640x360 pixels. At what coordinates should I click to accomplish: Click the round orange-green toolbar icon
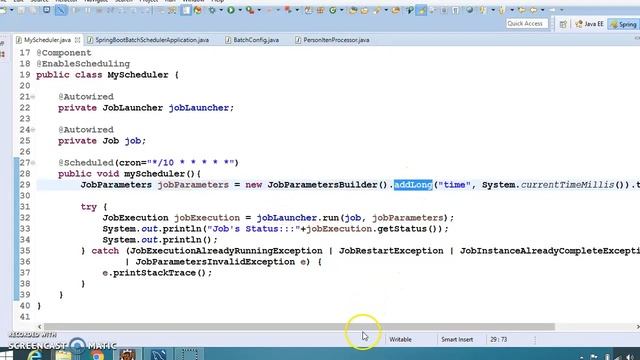pos(198,10)
